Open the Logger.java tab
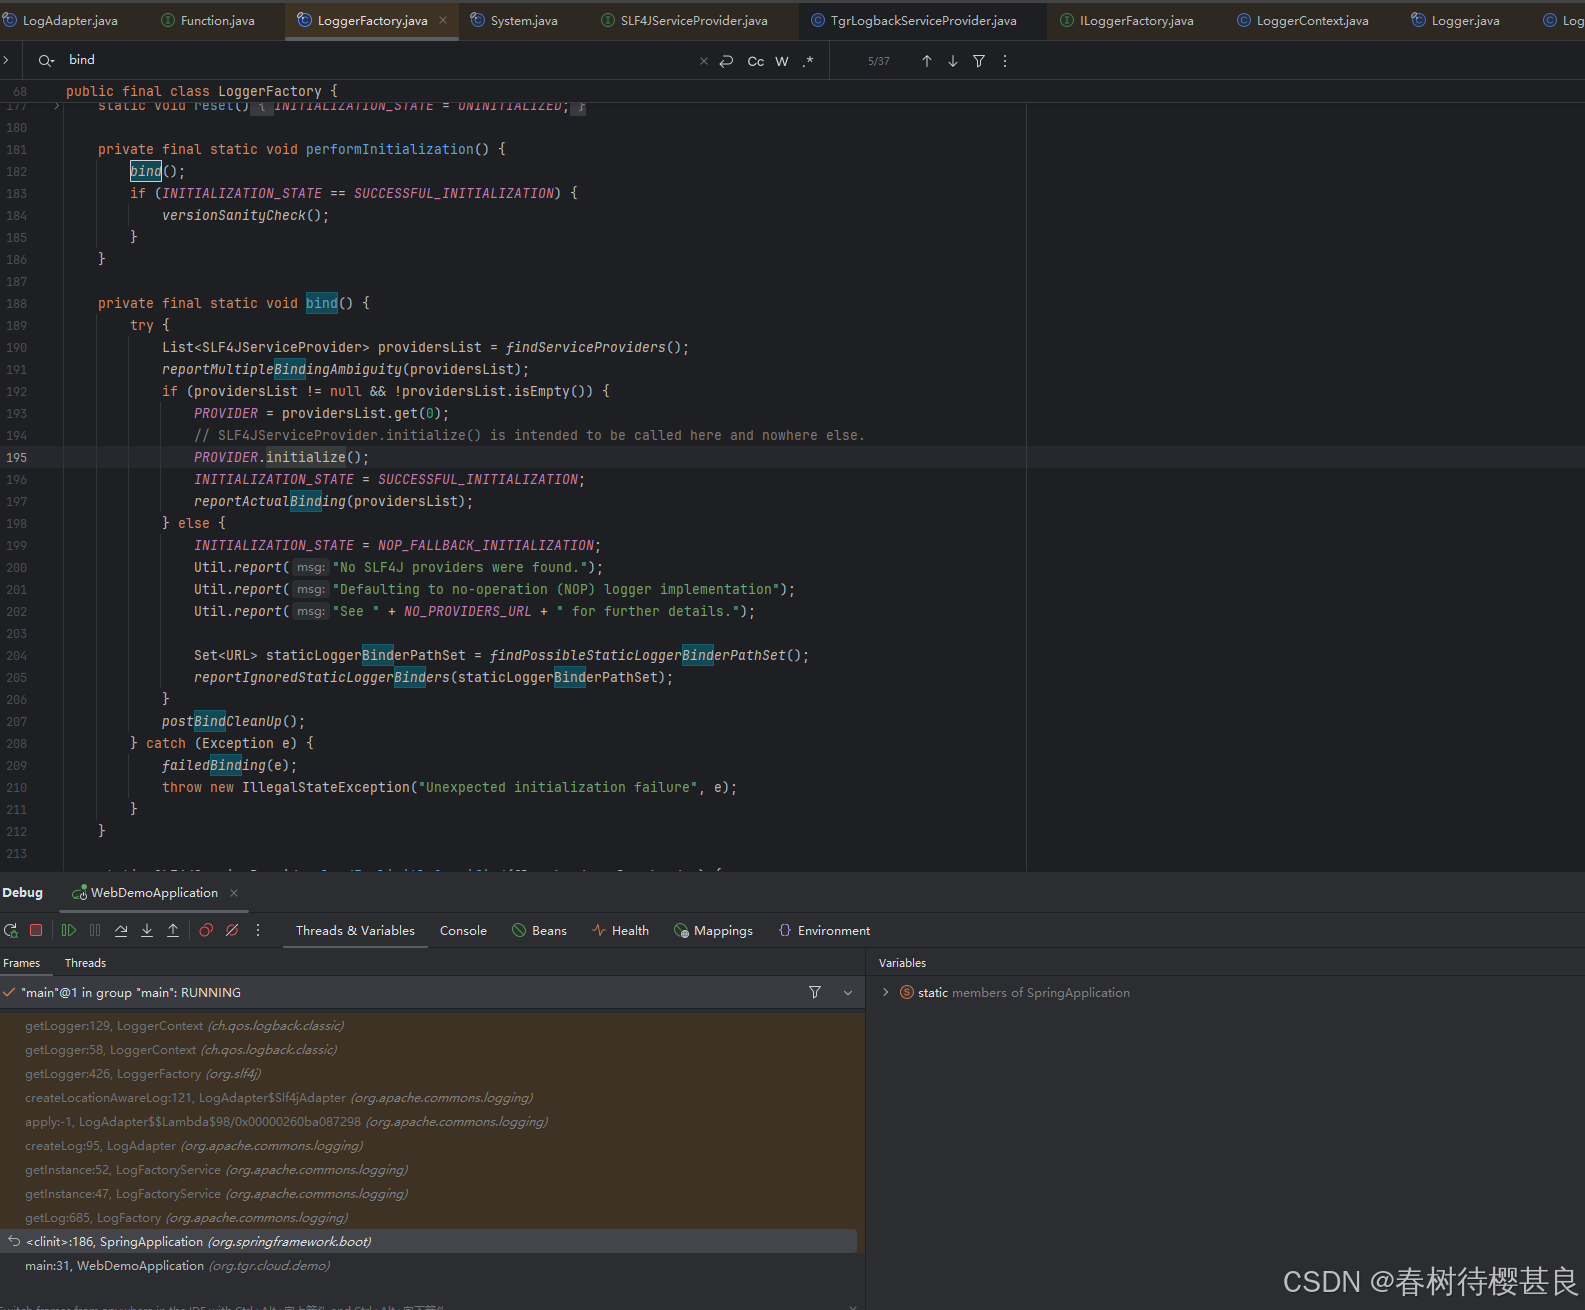 point(1455,20)
